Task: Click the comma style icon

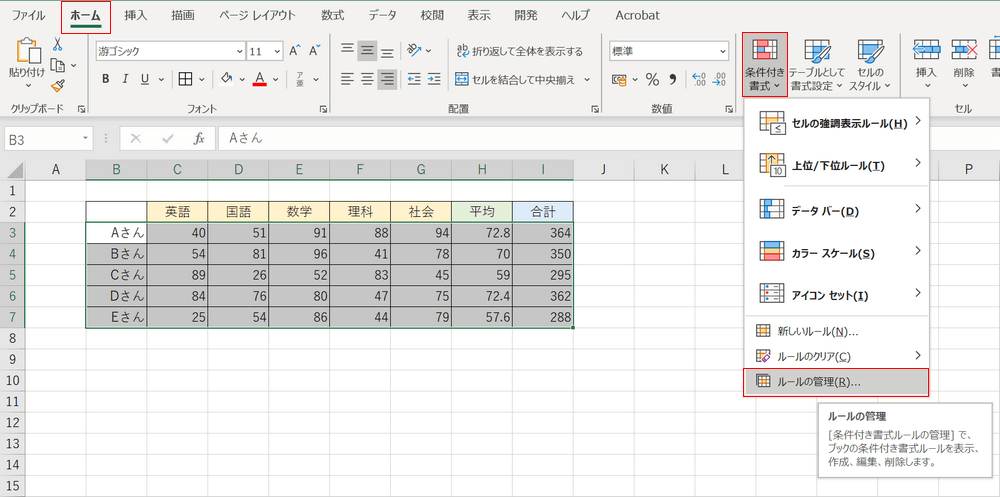Action: pyautogui.click(x=675, y=79)
